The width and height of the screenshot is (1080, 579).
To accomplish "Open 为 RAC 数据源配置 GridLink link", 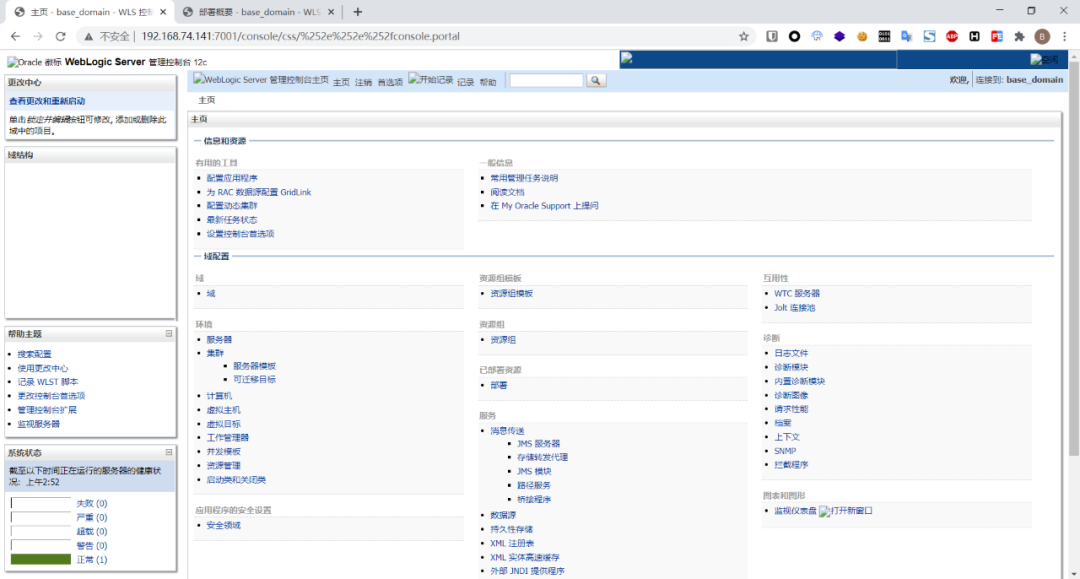I will pyautogui.click(x=259, y=192).
